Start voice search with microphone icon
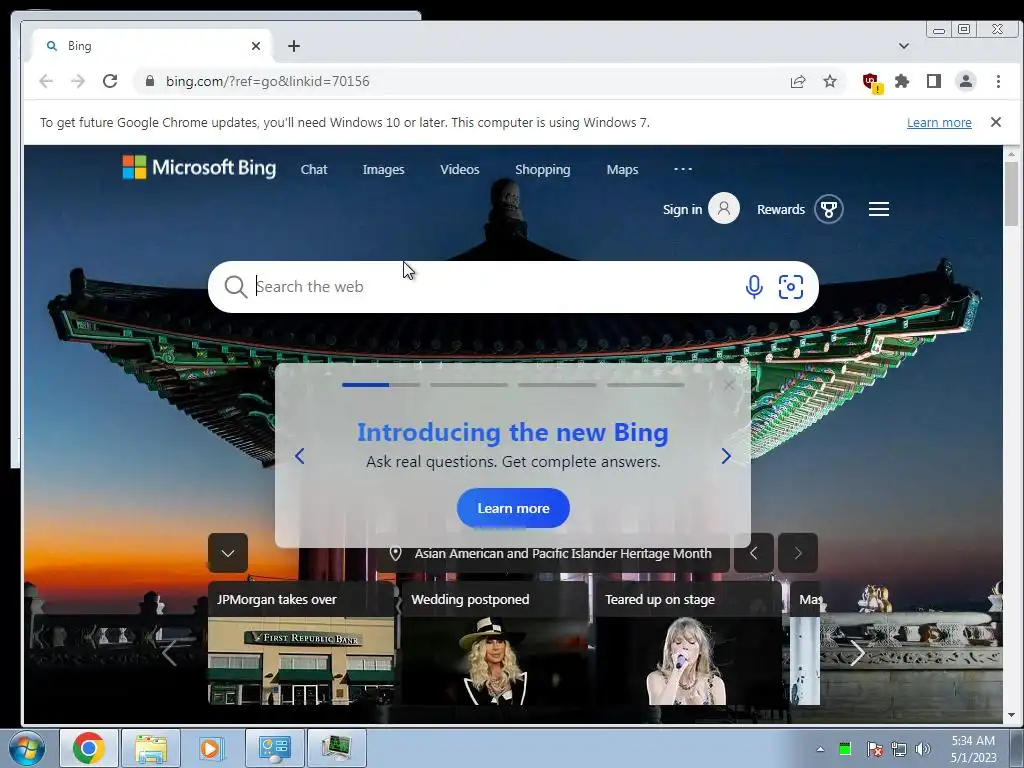The width and height of the screenshot is (1024, 768). (754, 287)
